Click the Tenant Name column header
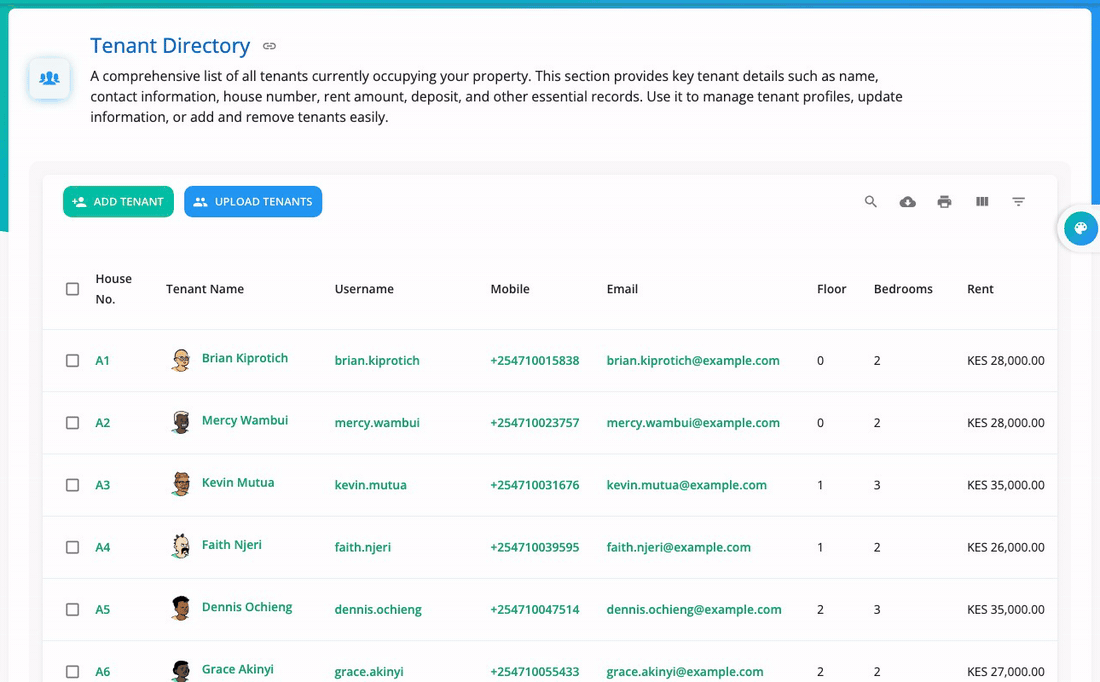Viewport: 1100px width, 682px height. point(205,289)
